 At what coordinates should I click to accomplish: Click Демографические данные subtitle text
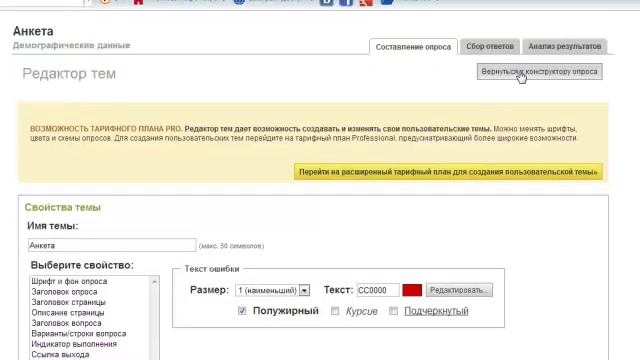[x=71, y=45]
